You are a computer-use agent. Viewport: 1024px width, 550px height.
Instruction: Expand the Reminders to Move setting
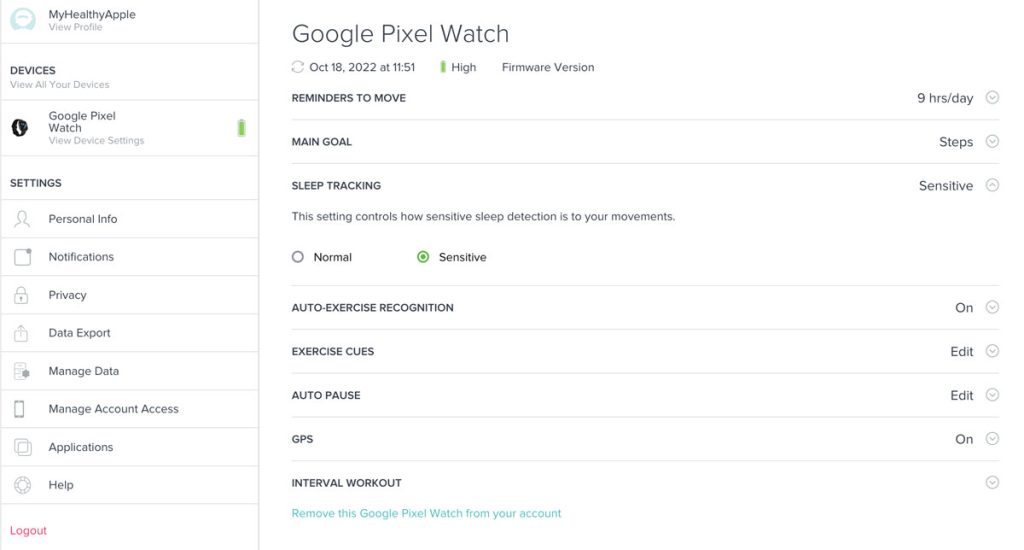point(992,98)
